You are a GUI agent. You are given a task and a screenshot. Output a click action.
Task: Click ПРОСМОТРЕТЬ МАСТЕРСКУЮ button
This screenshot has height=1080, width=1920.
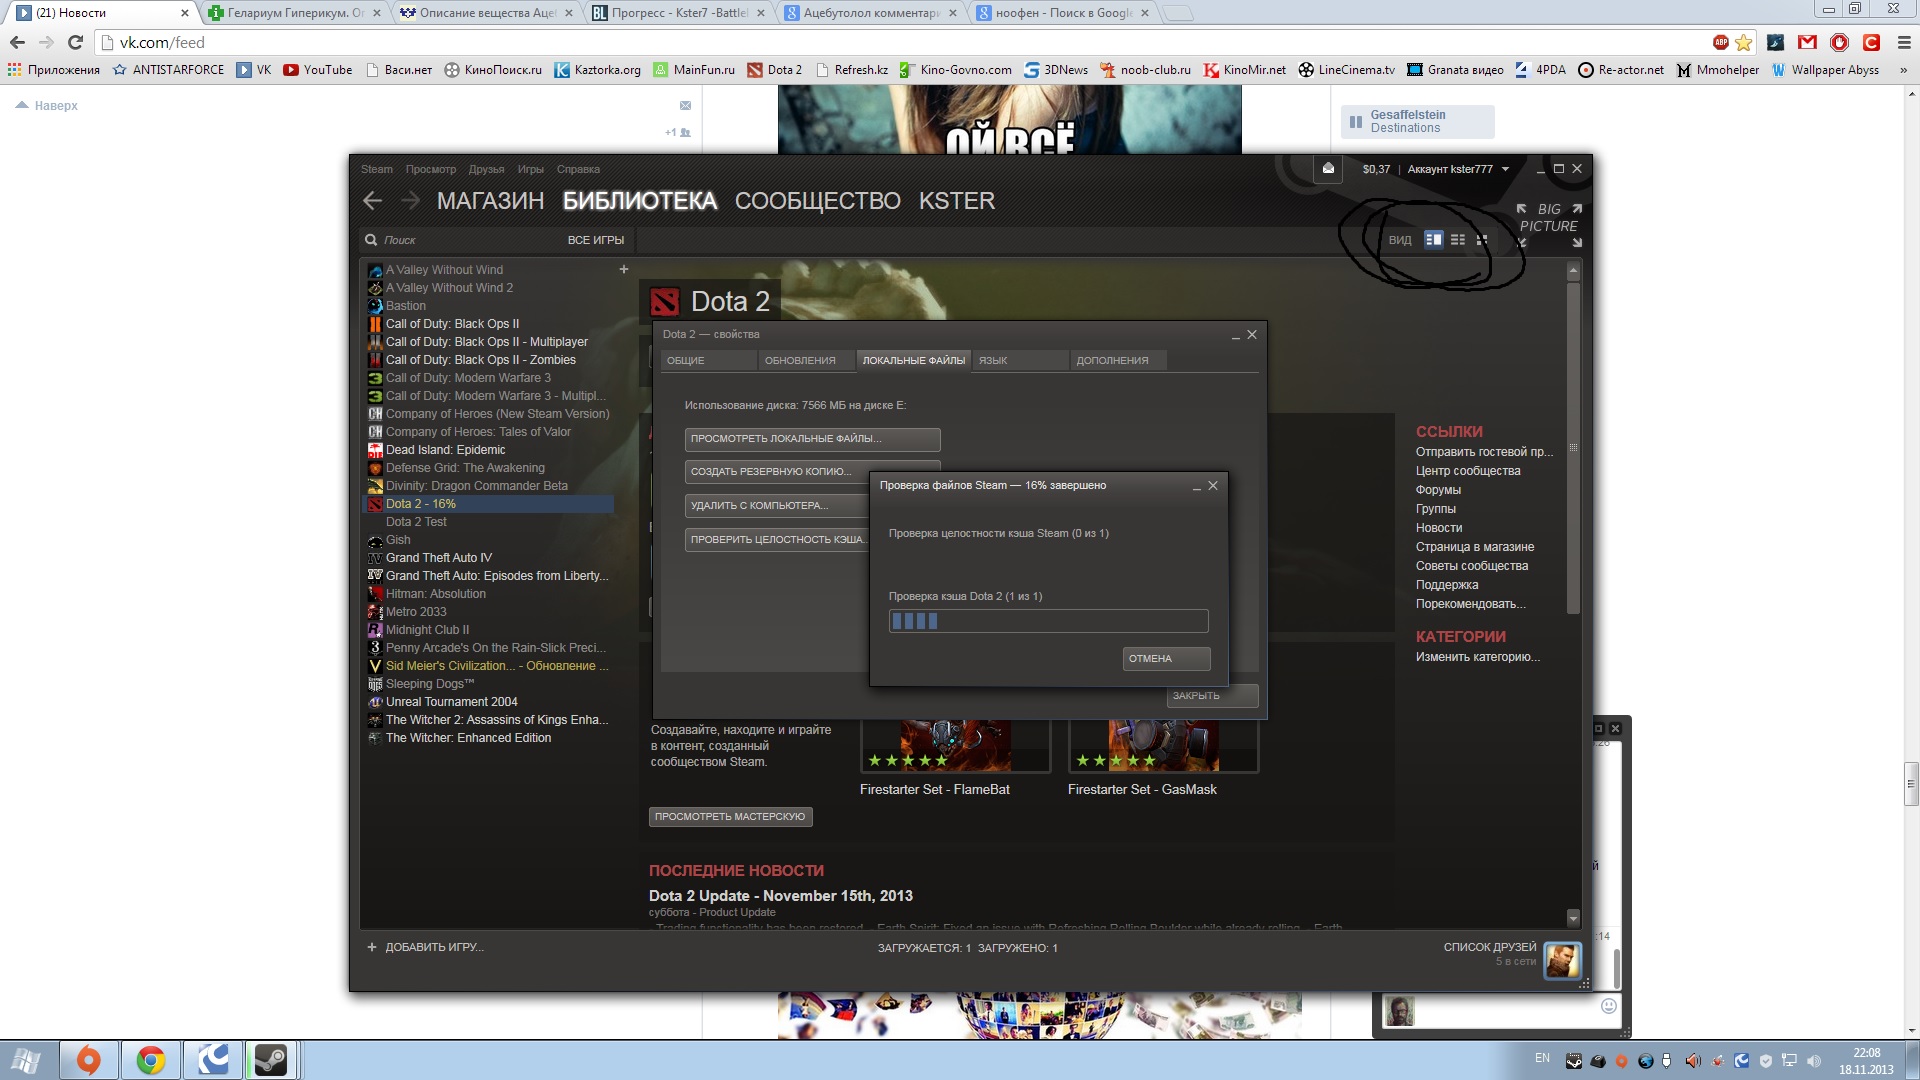click(x=730, y=817)
